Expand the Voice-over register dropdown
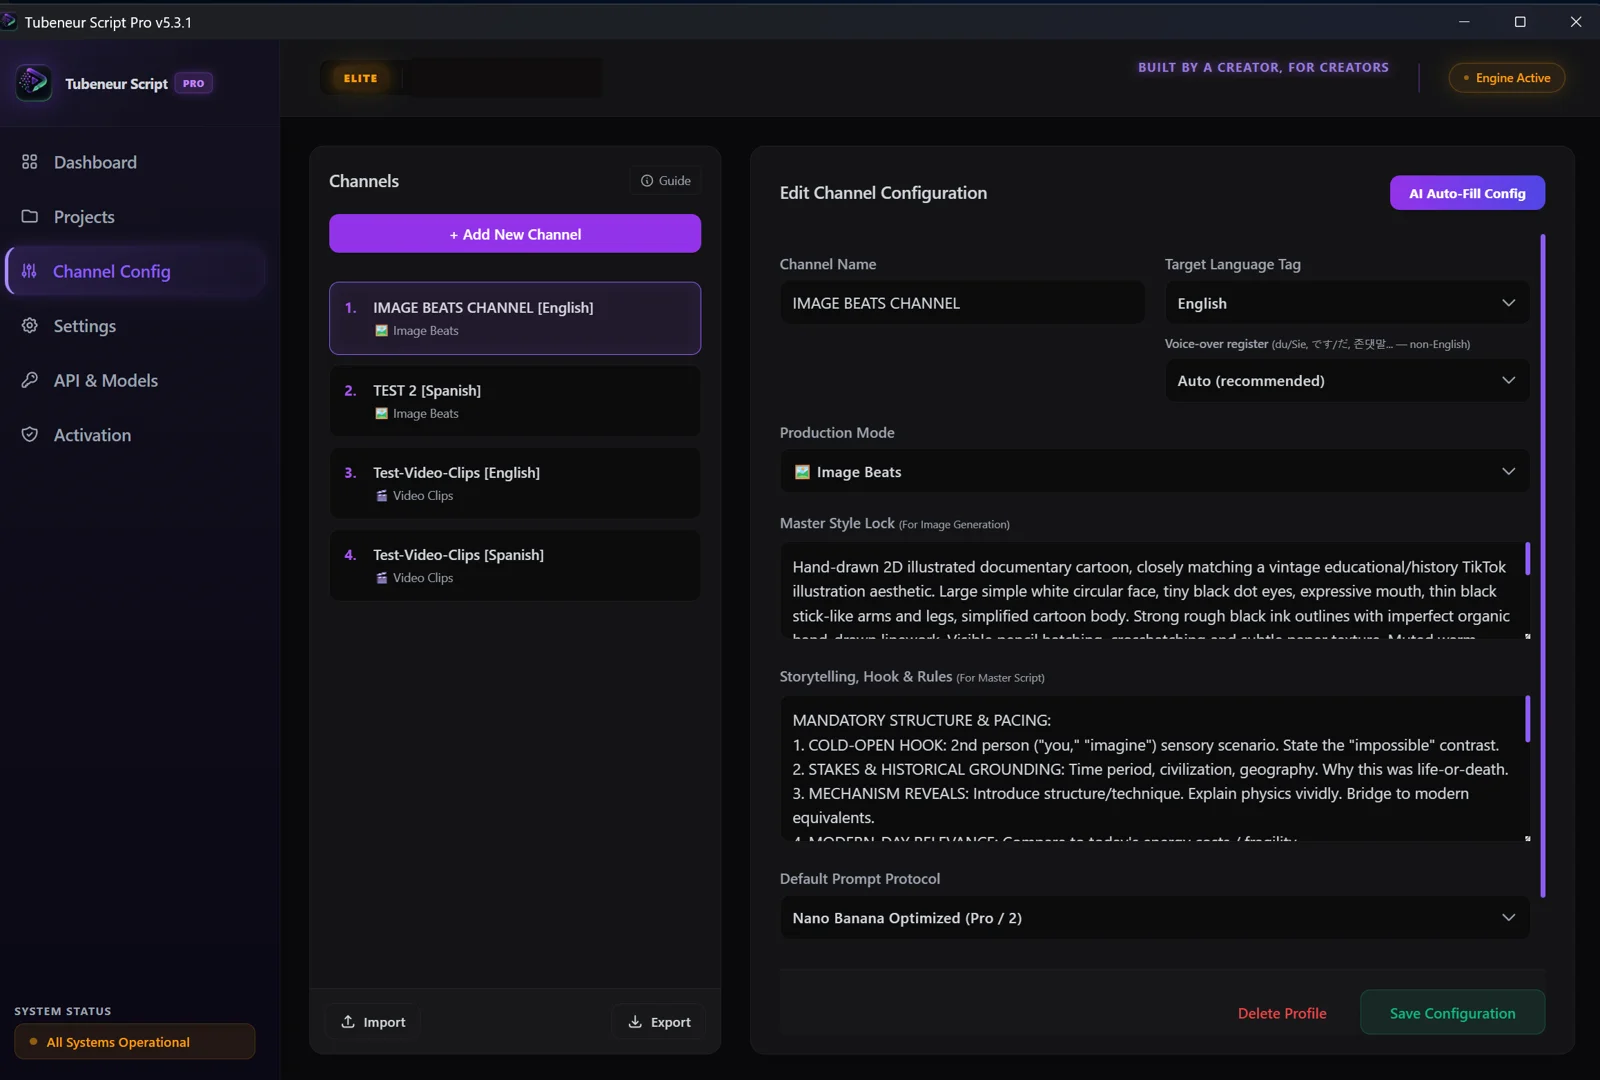 point(1347,381)
